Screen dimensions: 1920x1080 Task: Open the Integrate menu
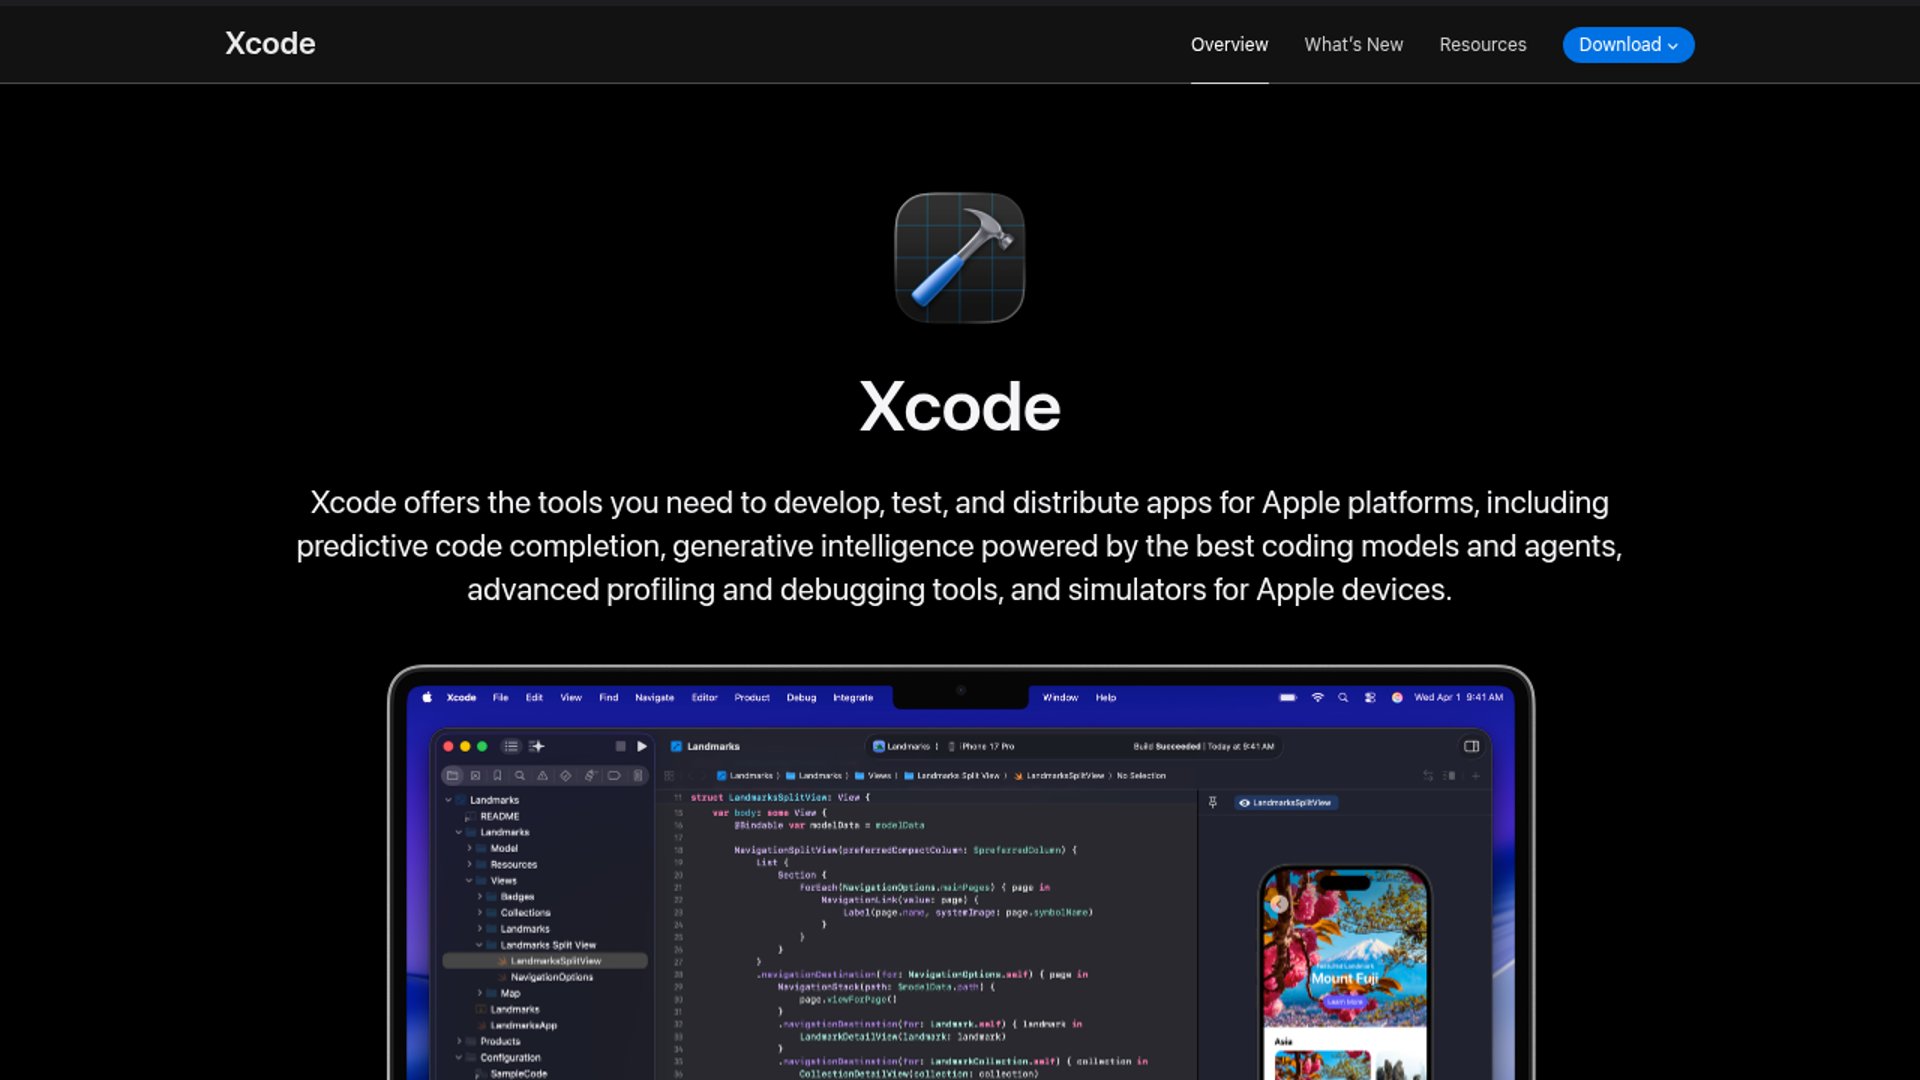[853, 697]
